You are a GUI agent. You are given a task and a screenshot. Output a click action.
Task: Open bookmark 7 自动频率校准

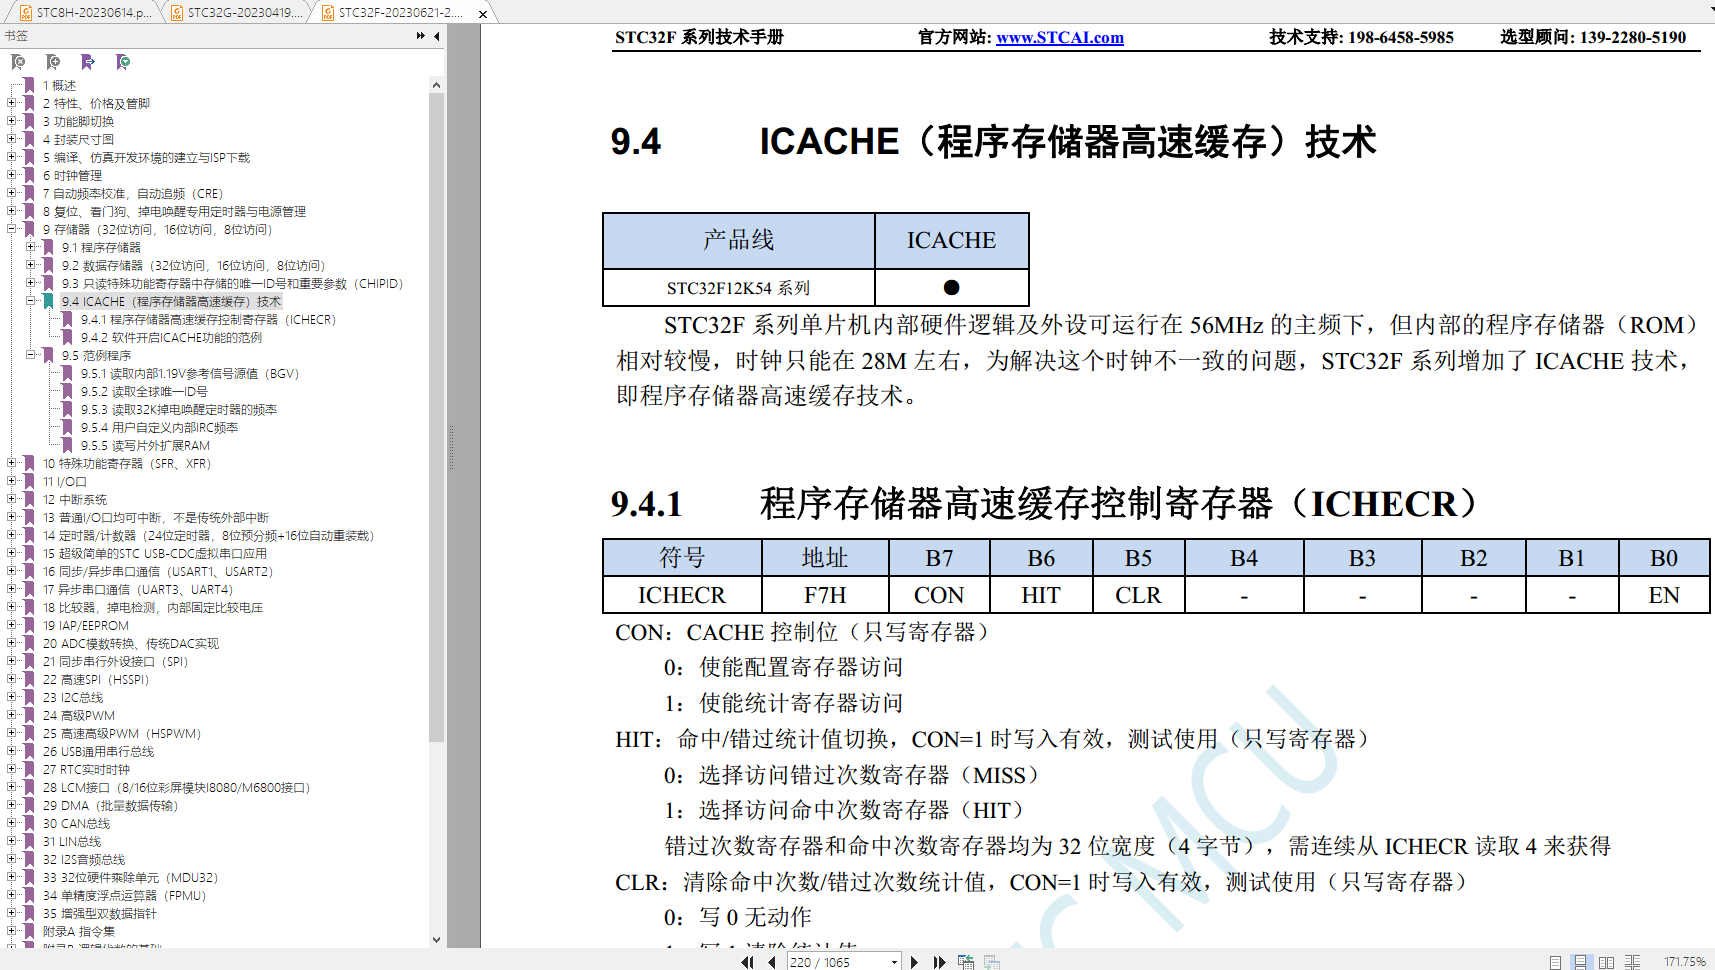coord(133,193)
